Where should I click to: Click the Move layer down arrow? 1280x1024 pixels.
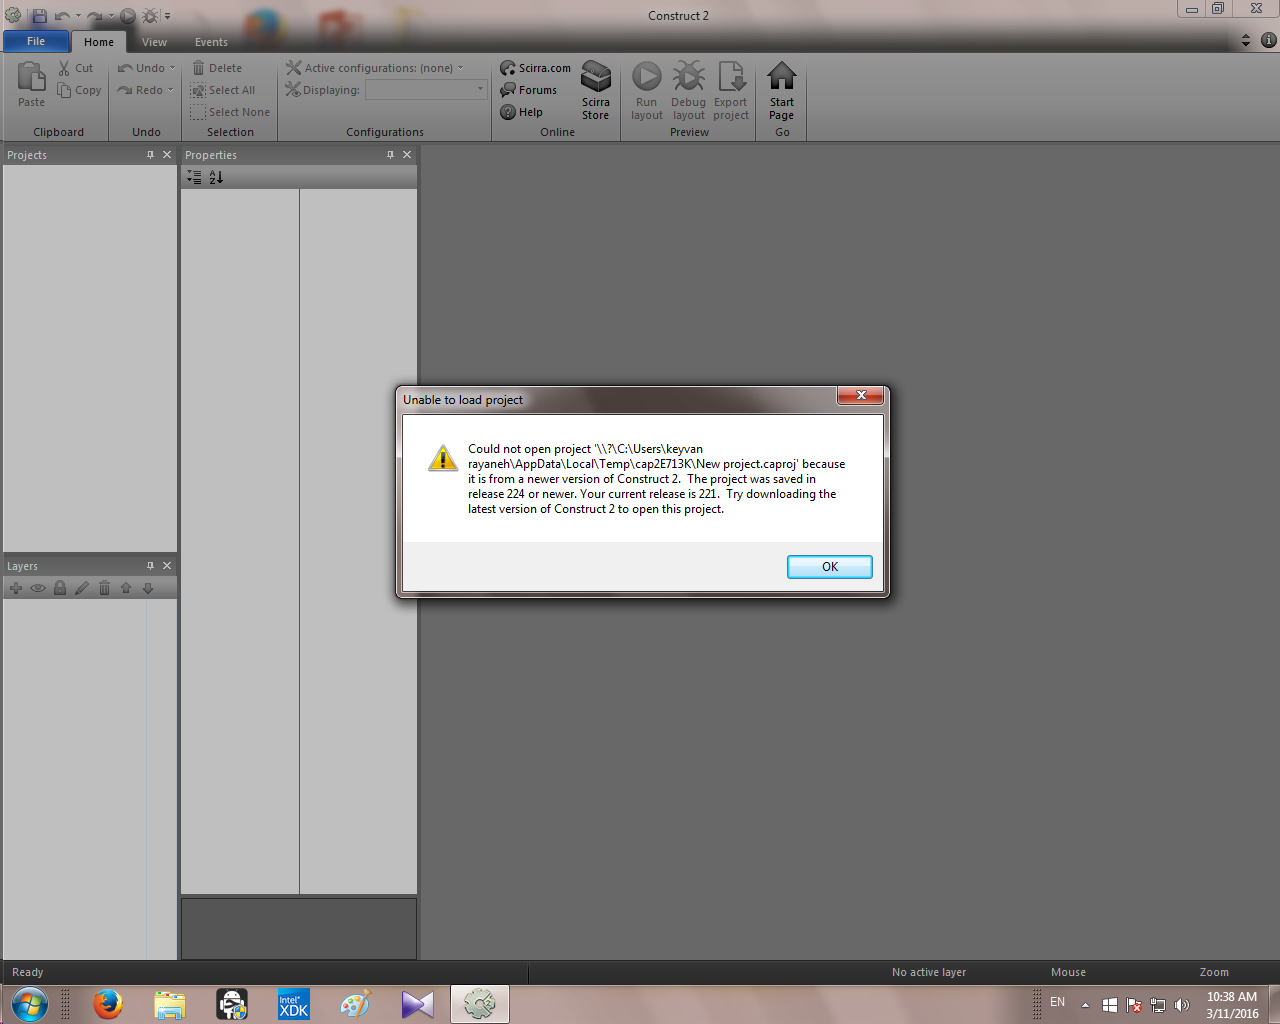pyautogui.click(x=148, y=588)
